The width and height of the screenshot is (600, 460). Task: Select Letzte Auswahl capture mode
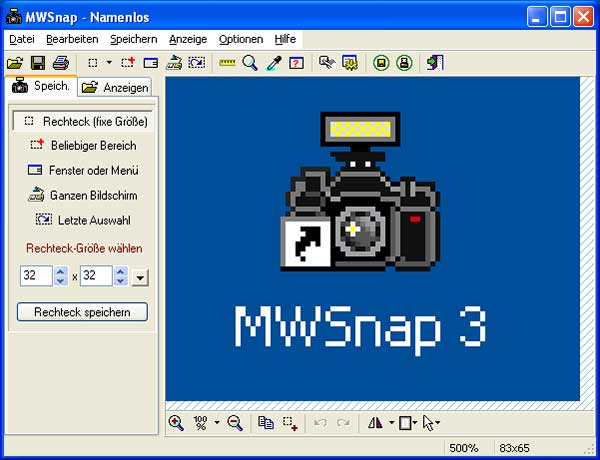83,220
